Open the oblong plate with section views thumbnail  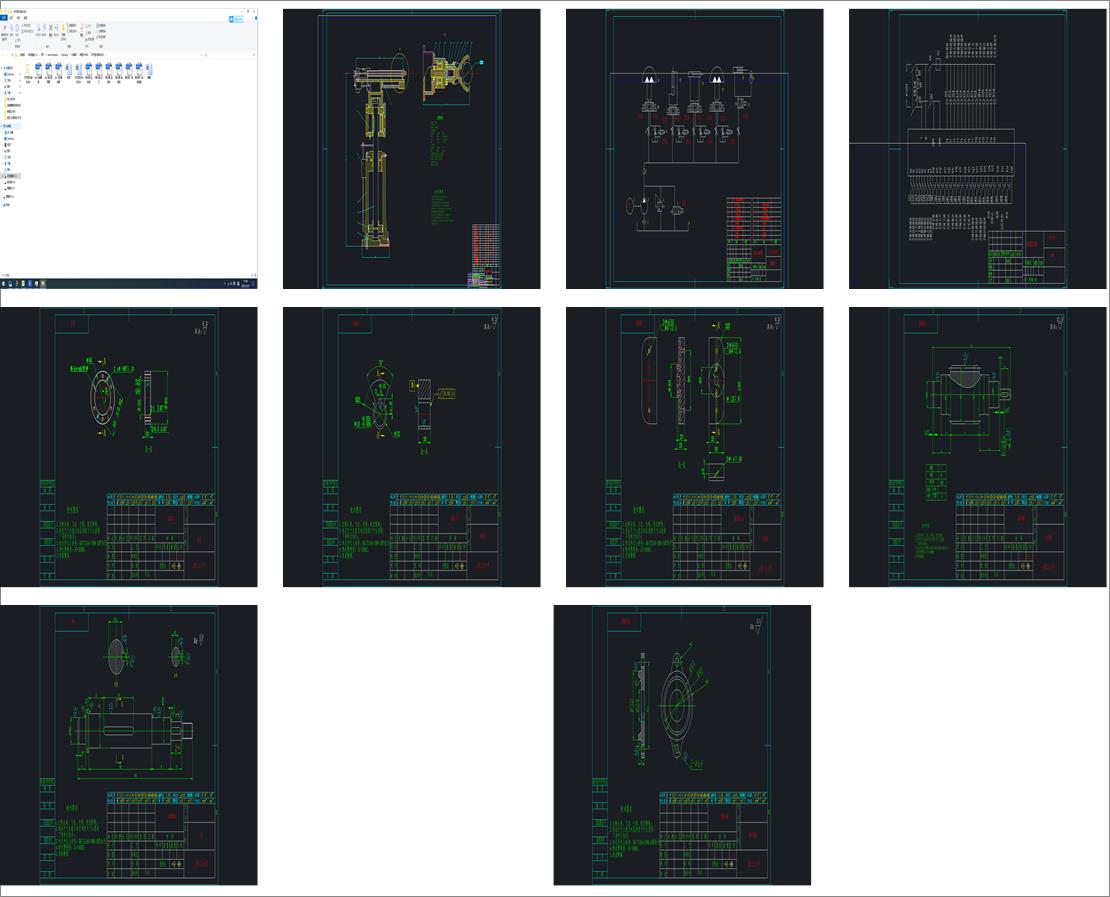pos(694,447)
